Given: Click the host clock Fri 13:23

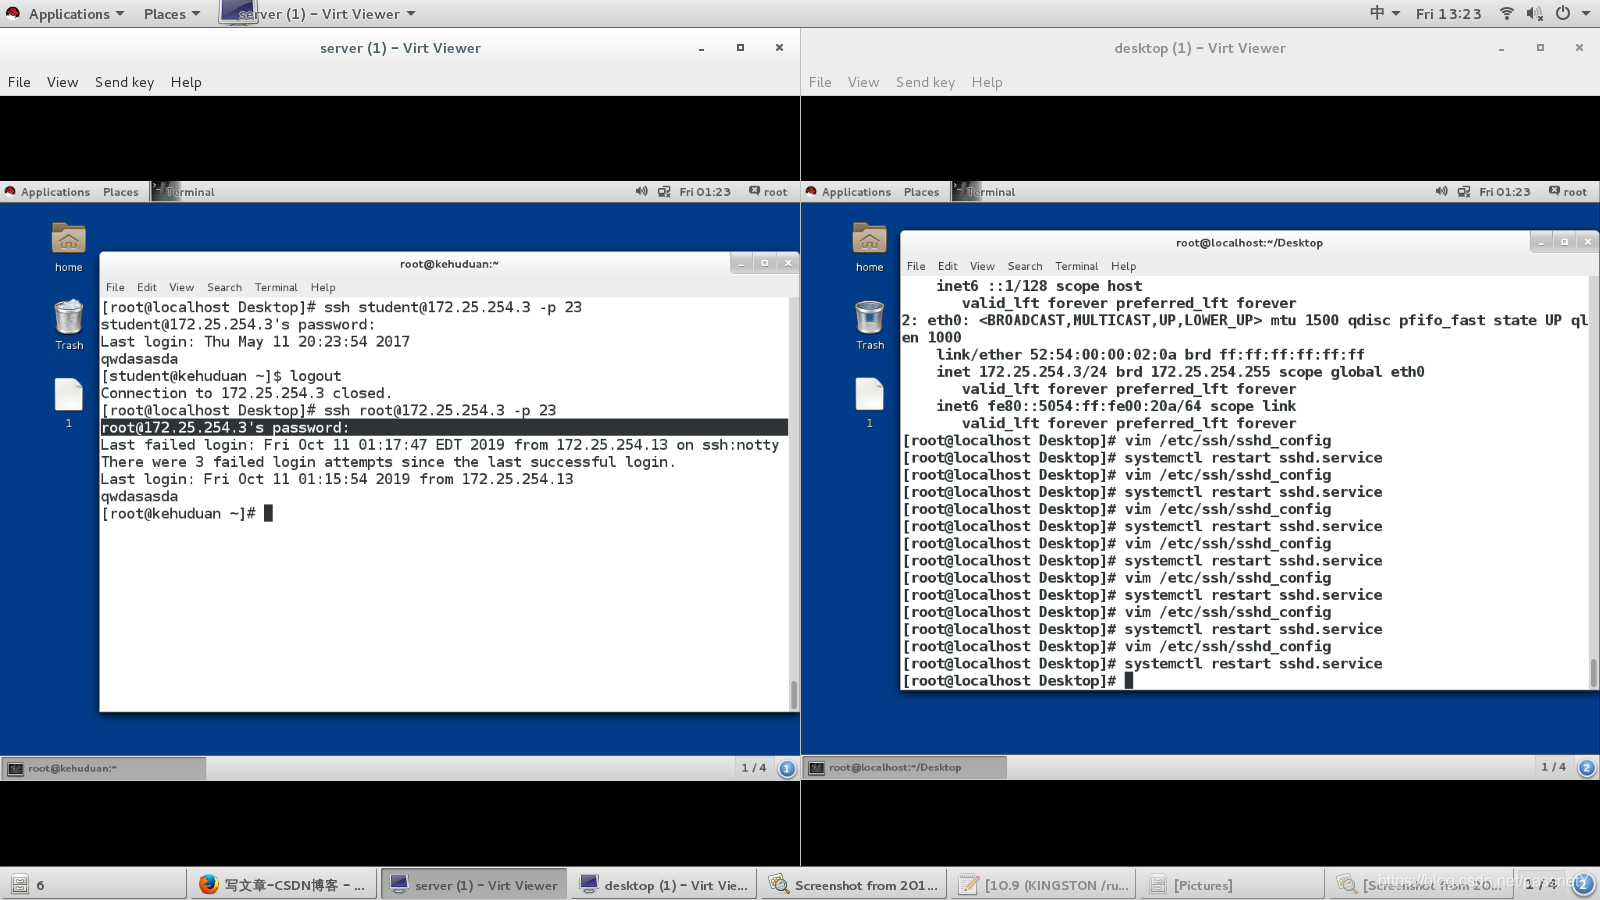Looking at the screenshot, I should 1448,14.
